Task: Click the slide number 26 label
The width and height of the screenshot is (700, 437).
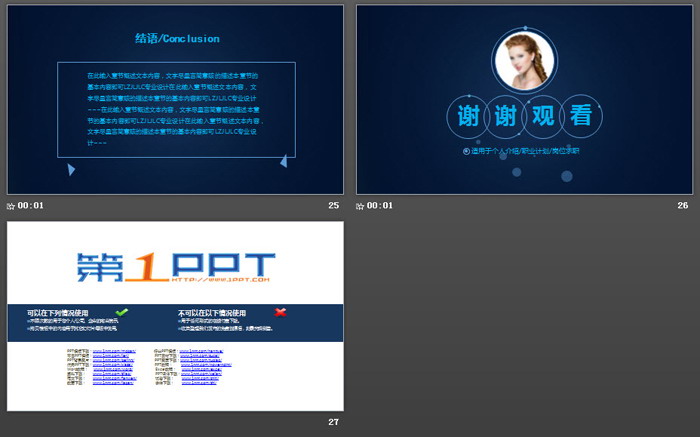Action: [x=683, y=205]
